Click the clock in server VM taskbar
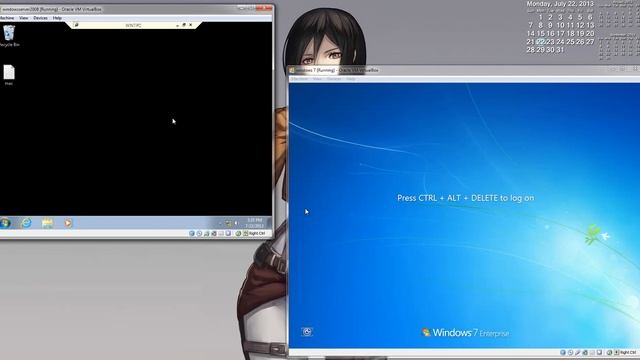This screenshot has height=360, width=640. pyautogui.click(x=255, y=223)
